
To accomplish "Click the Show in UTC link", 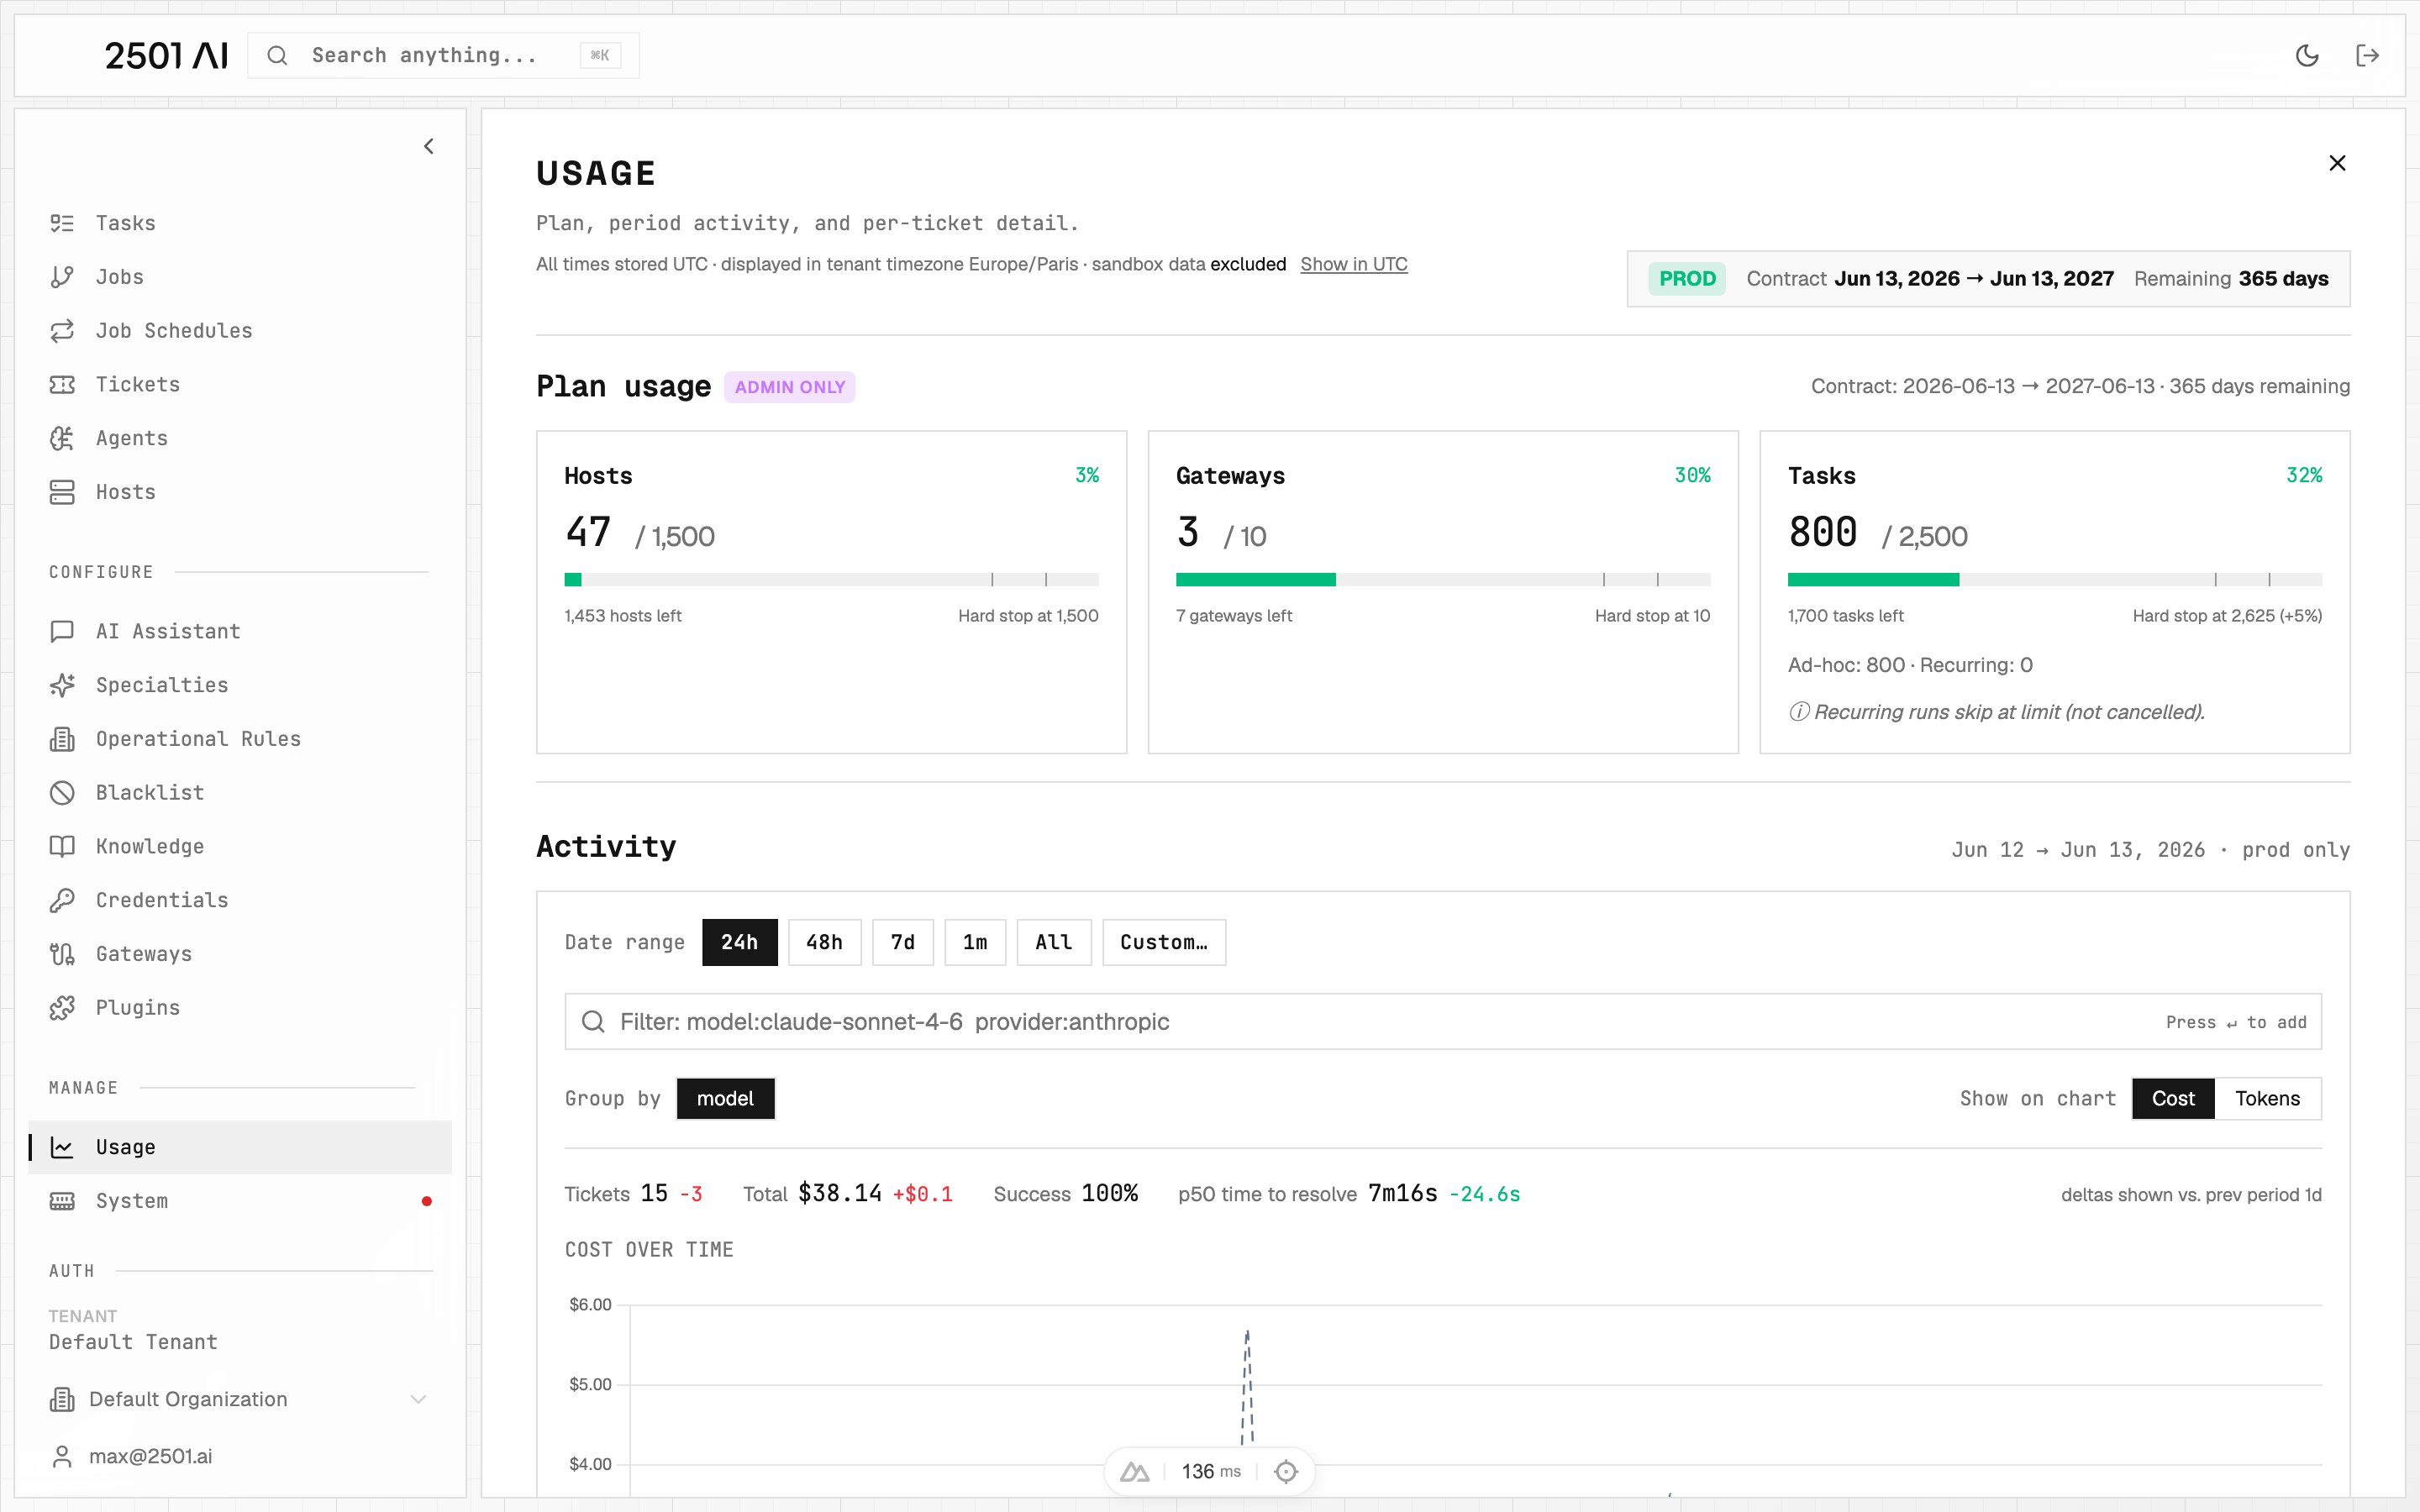I will (x=1353, y=264).
